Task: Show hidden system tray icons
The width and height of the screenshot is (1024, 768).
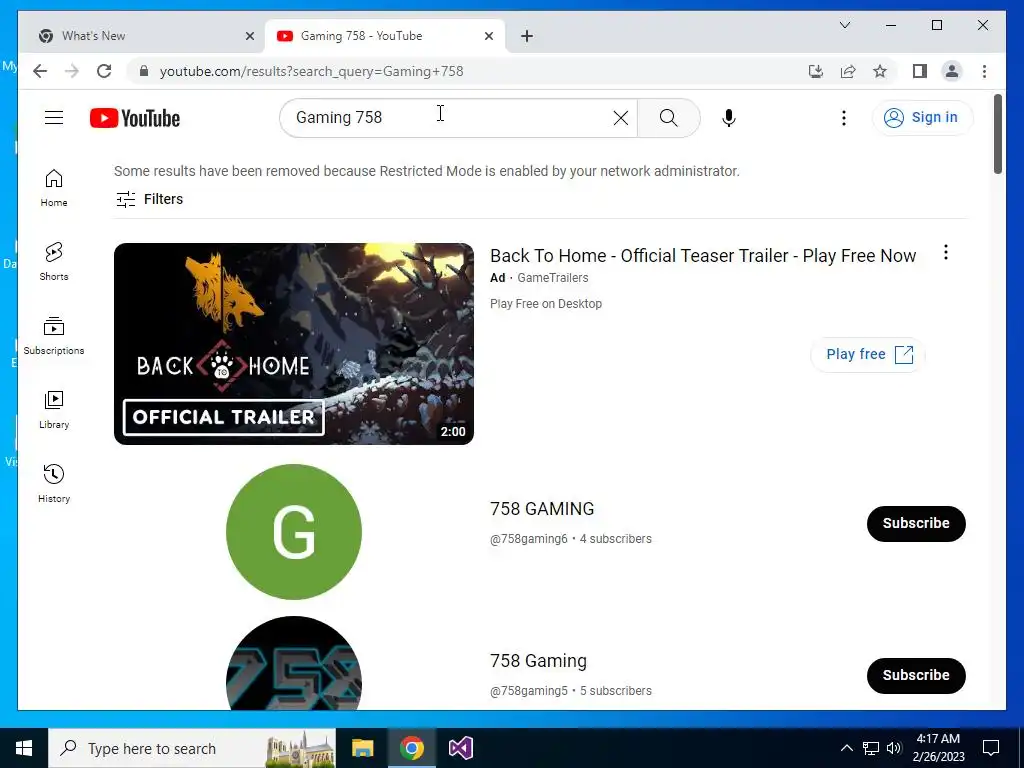Action: click(x=846, y=748)
